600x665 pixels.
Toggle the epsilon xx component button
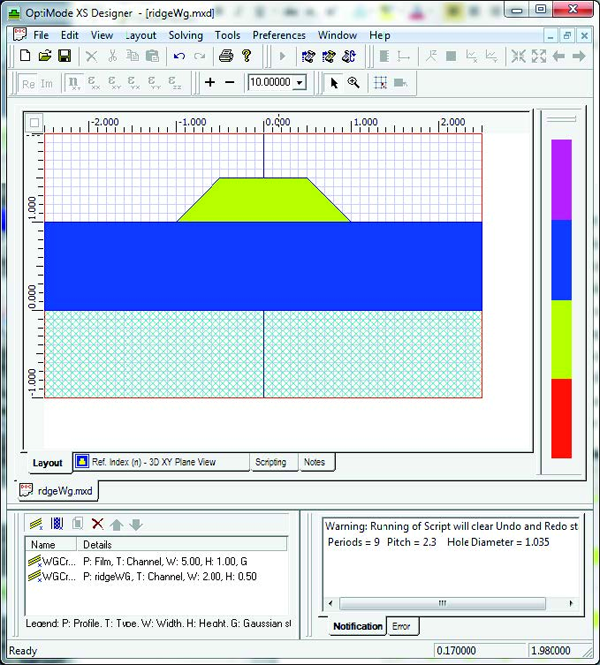pos(93,83)
